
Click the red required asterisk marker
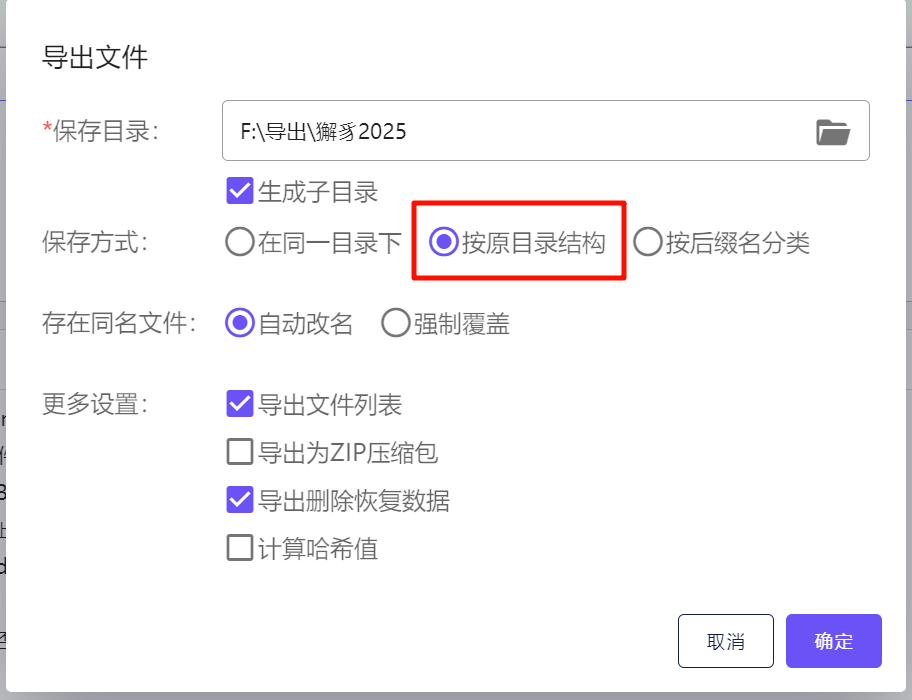point(47,129)
